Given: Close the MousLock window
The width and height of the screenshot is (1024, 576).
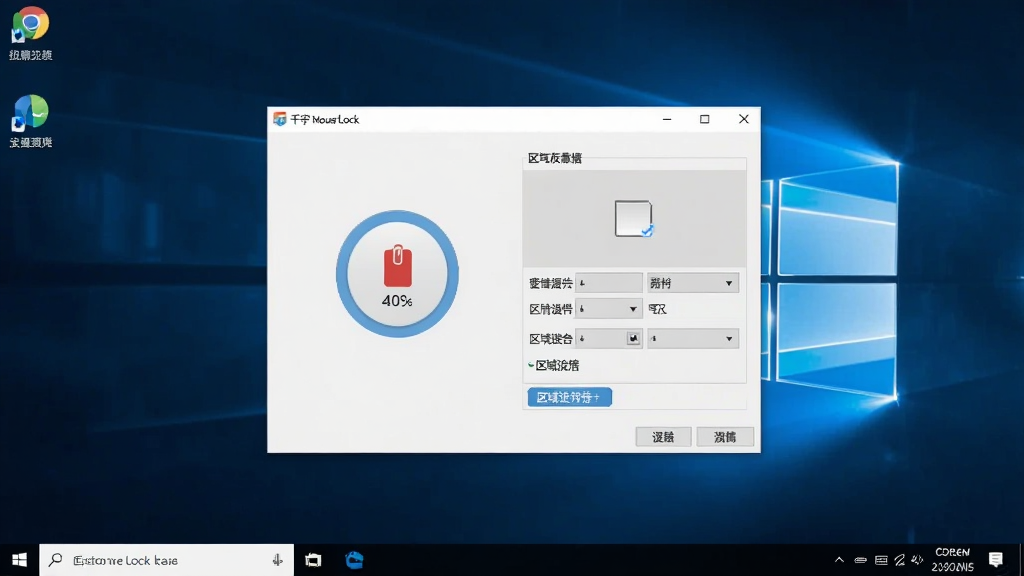Looking at the screenshot, I should (743, 119).
